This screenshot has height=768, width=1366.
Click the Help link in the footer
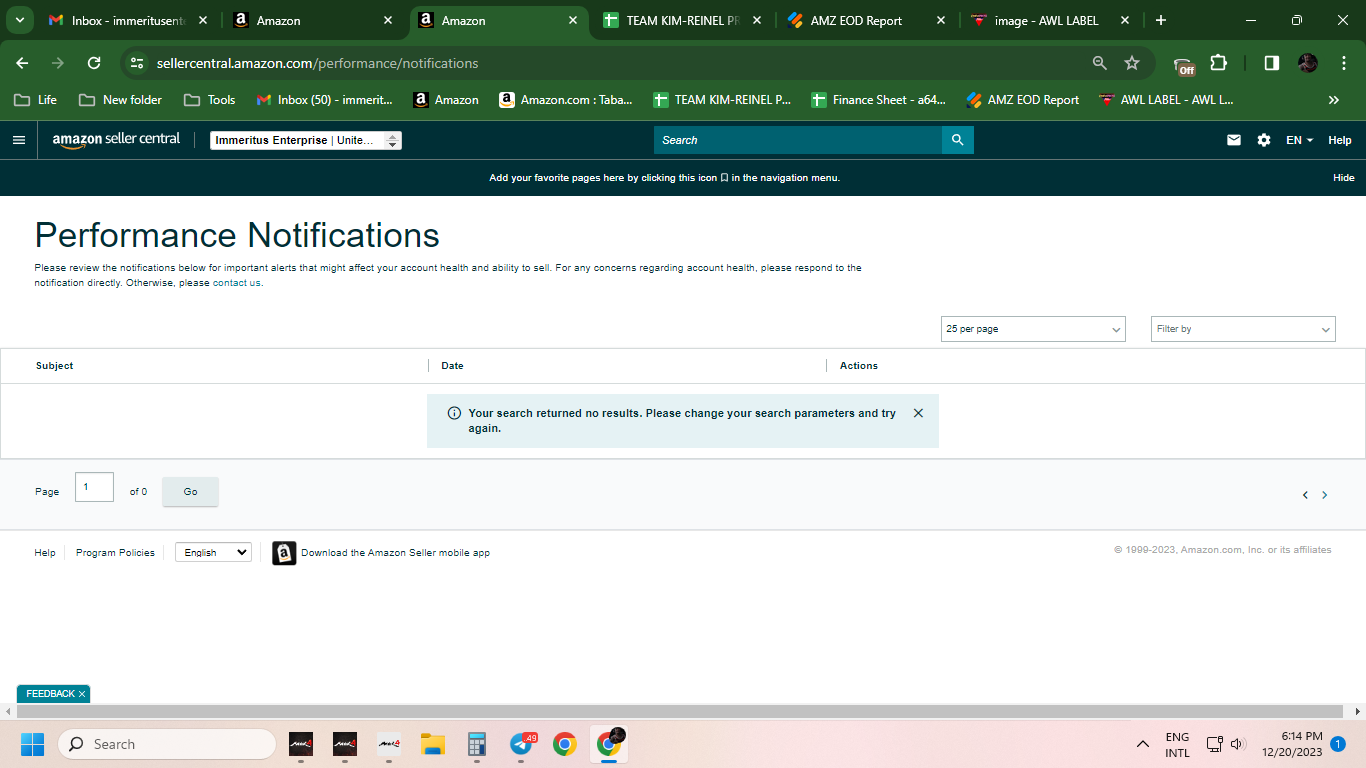point(45,553)
